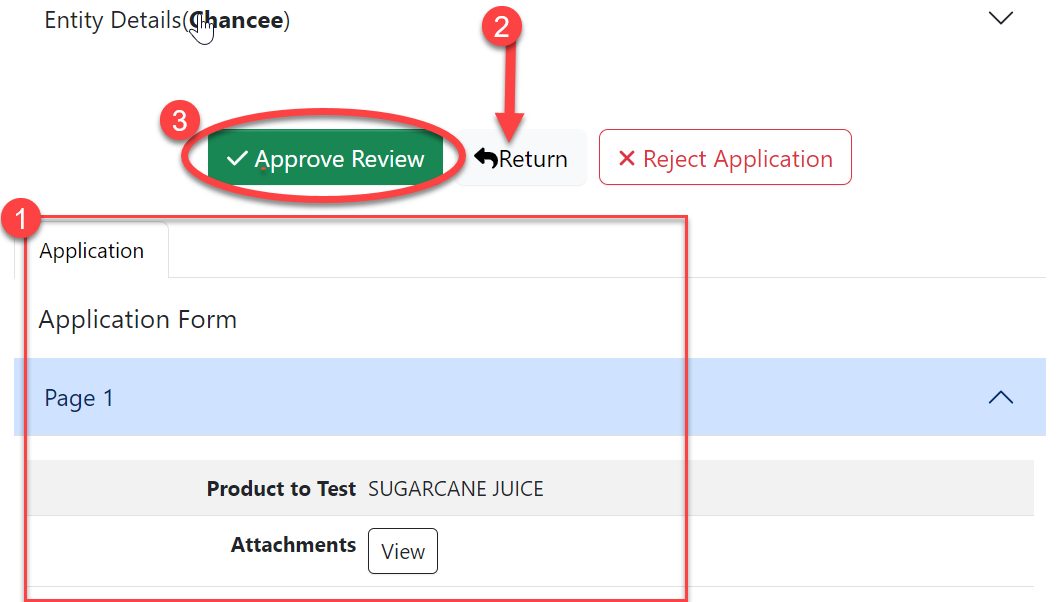
Task: Click the Product to Test label
Action: [281, 489]
